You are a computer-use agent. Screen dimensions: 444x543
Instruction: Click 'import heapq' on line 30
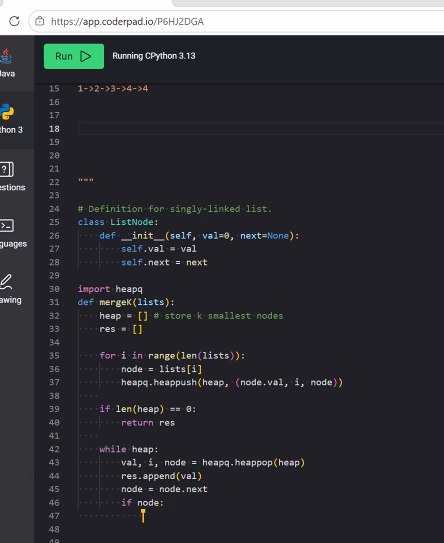110,289
